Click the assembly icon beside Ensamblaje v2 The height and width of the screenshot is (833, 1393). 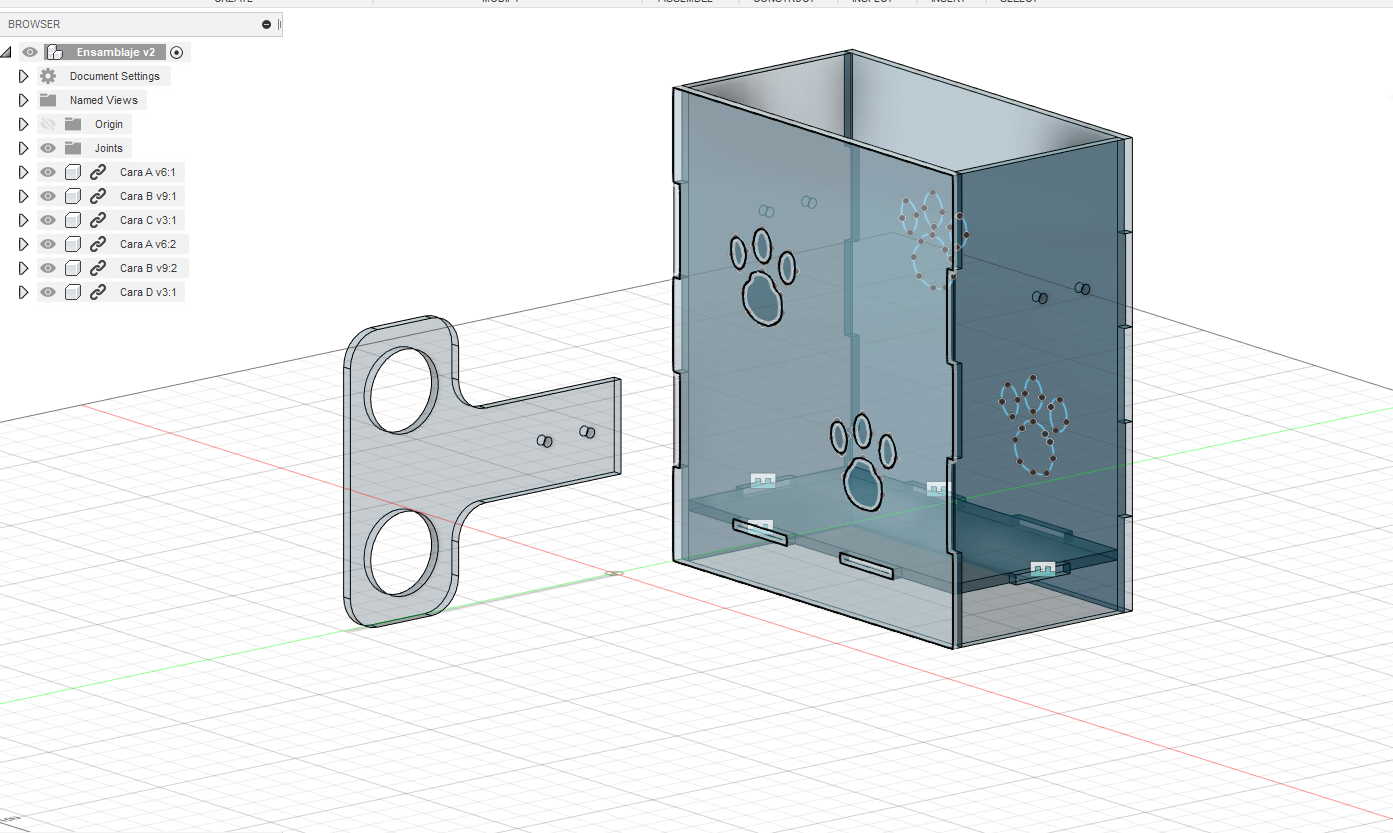click(x=55, y=52)
